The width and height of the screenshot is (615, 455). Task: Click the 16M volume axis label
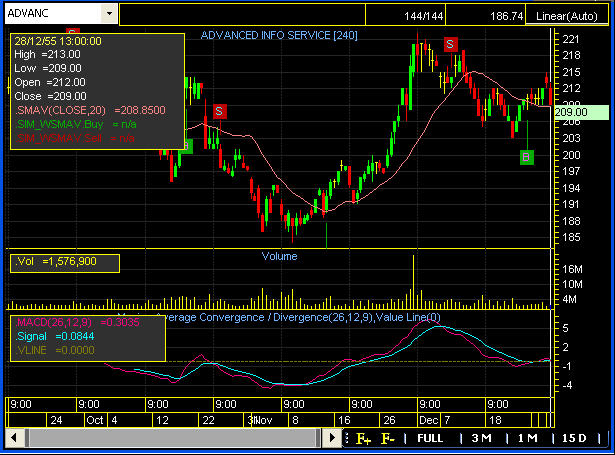pos(572,269)
